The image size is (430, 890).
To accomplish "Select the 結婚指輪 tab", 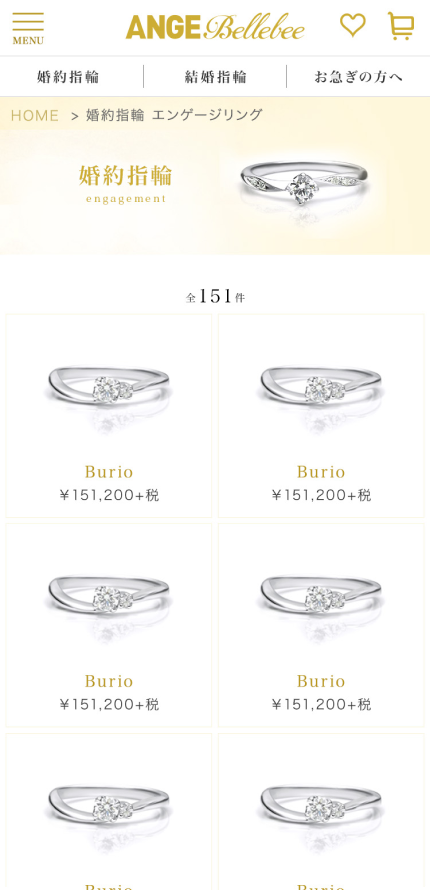I will point(216,77).
